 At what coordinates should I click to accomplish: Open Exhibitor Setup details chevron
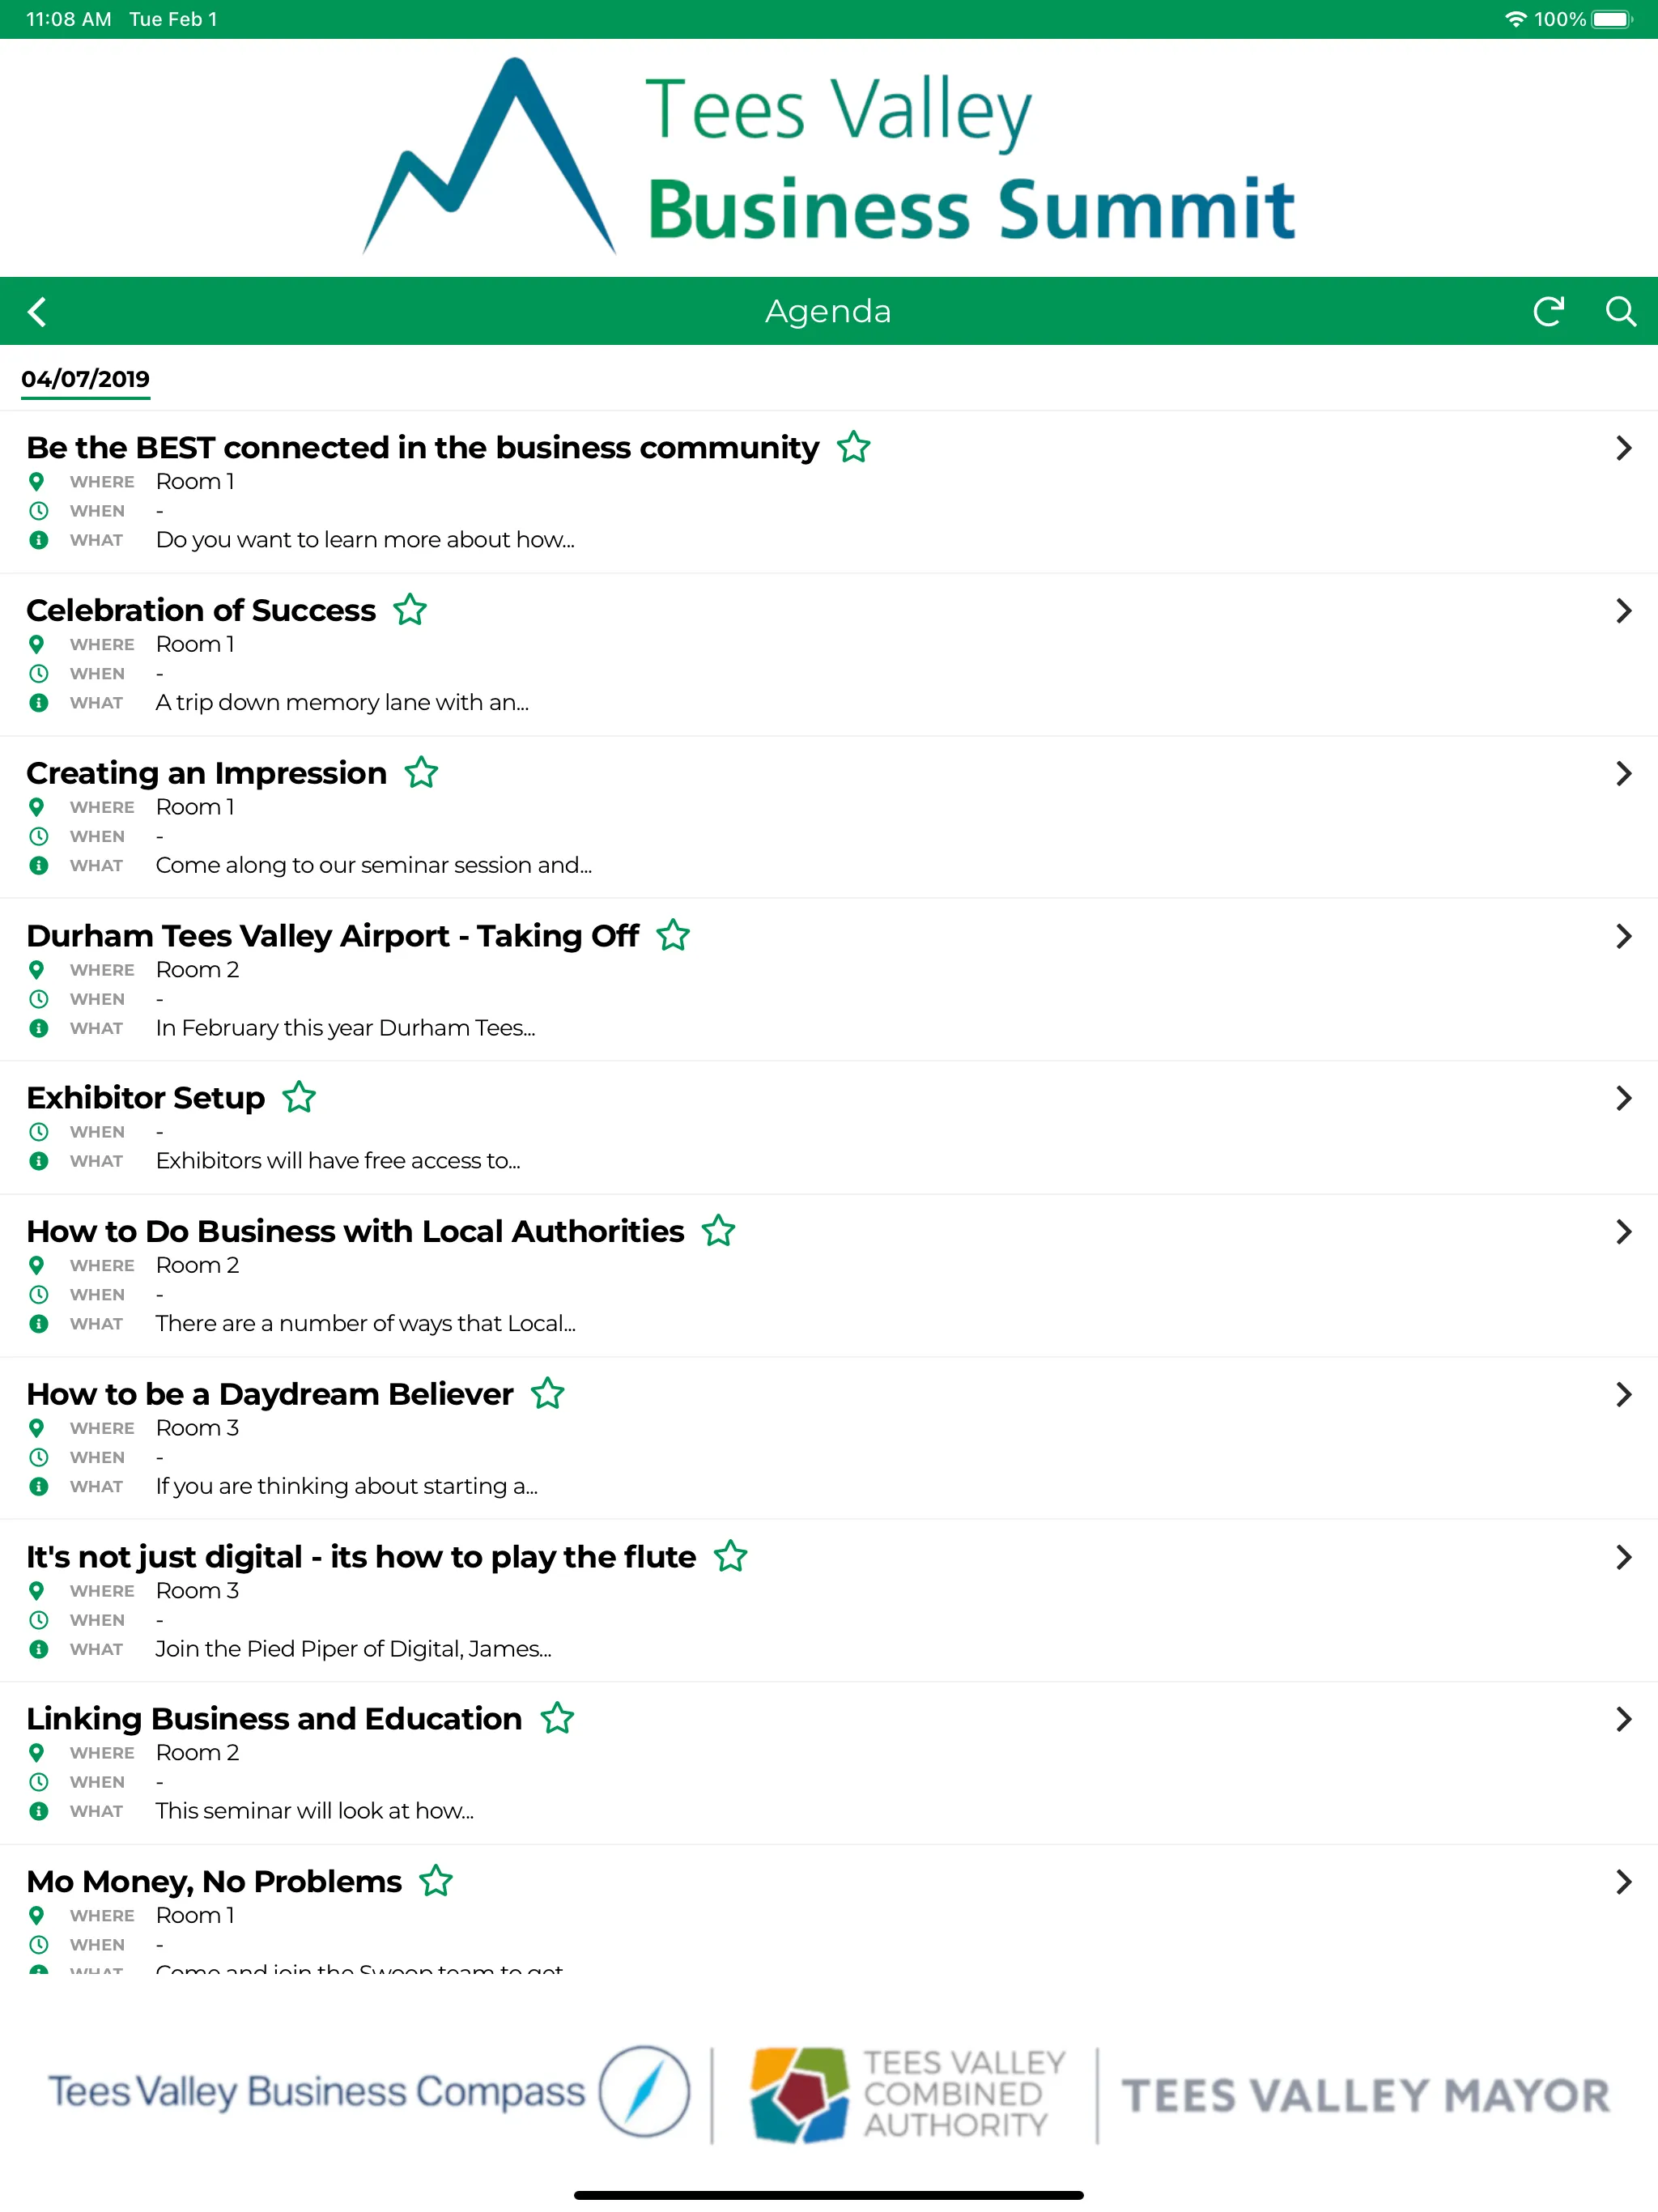coord(1623,1099)
